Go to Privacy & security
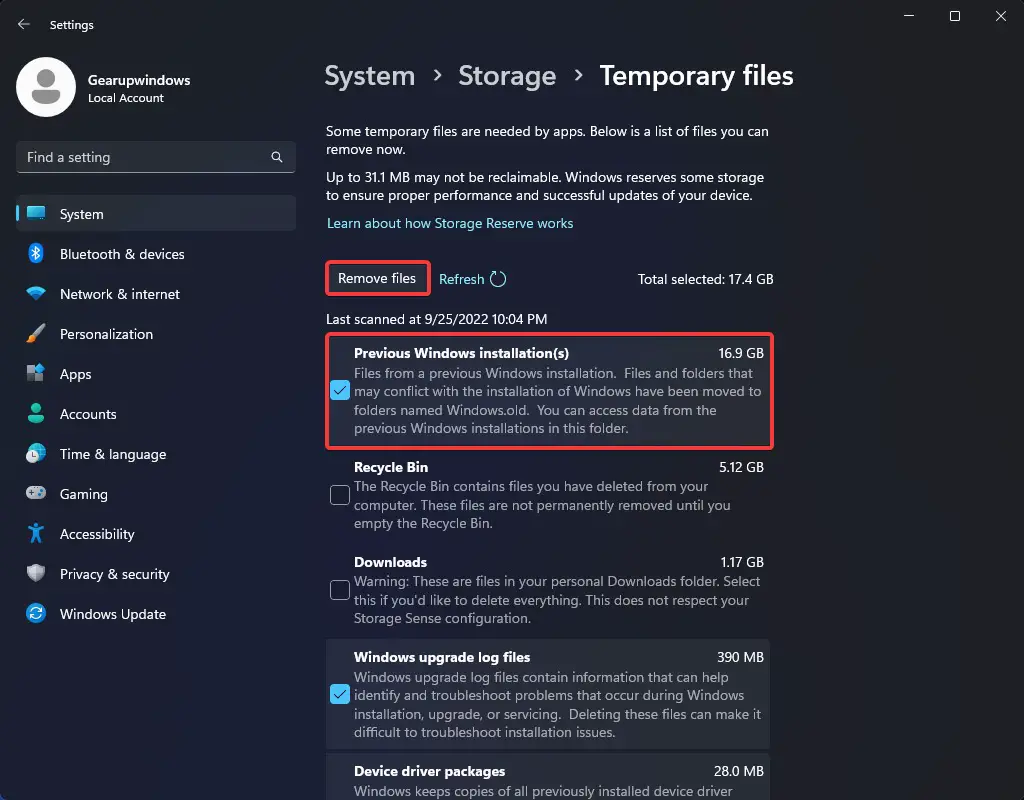This screenshot has height=800, width=1024. [x=114, y=574]
